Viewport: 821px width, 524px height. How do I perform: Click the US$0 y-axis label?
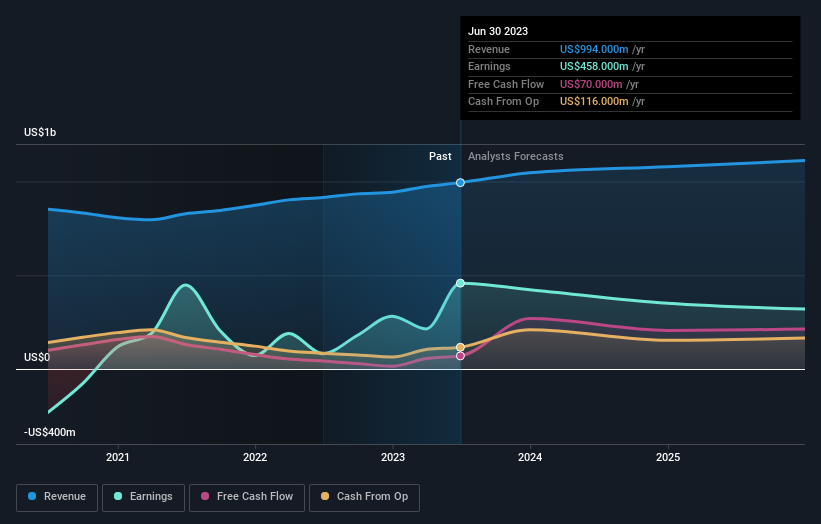coord(37,358)
